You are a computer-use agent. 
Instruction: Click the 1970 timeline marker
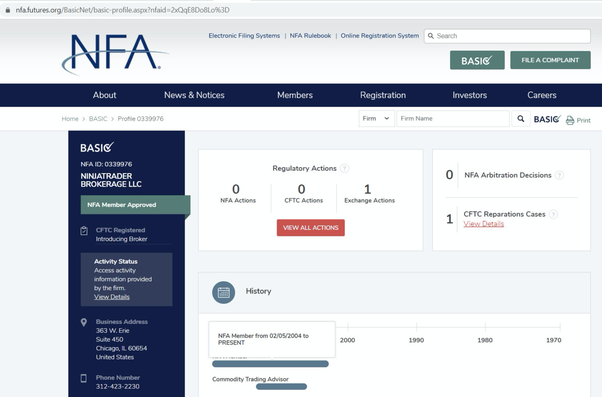(554, 340)
